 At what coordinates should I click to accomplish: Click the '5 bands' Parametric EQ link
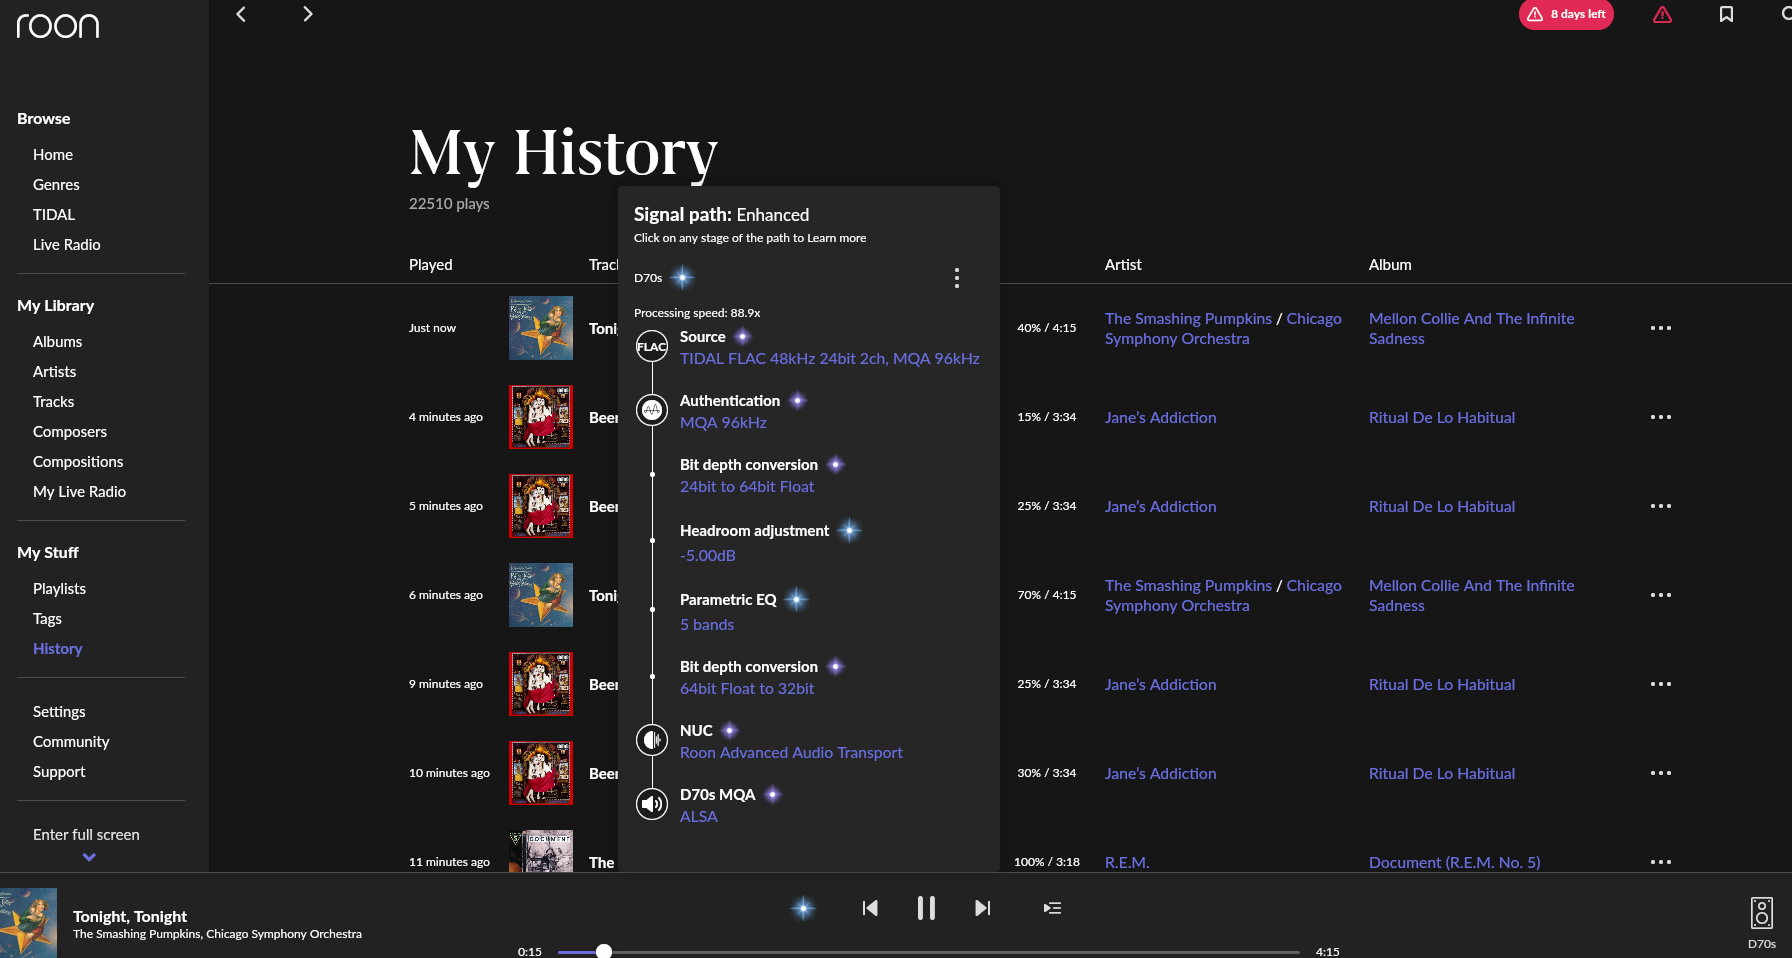click(x=707, y=625)
